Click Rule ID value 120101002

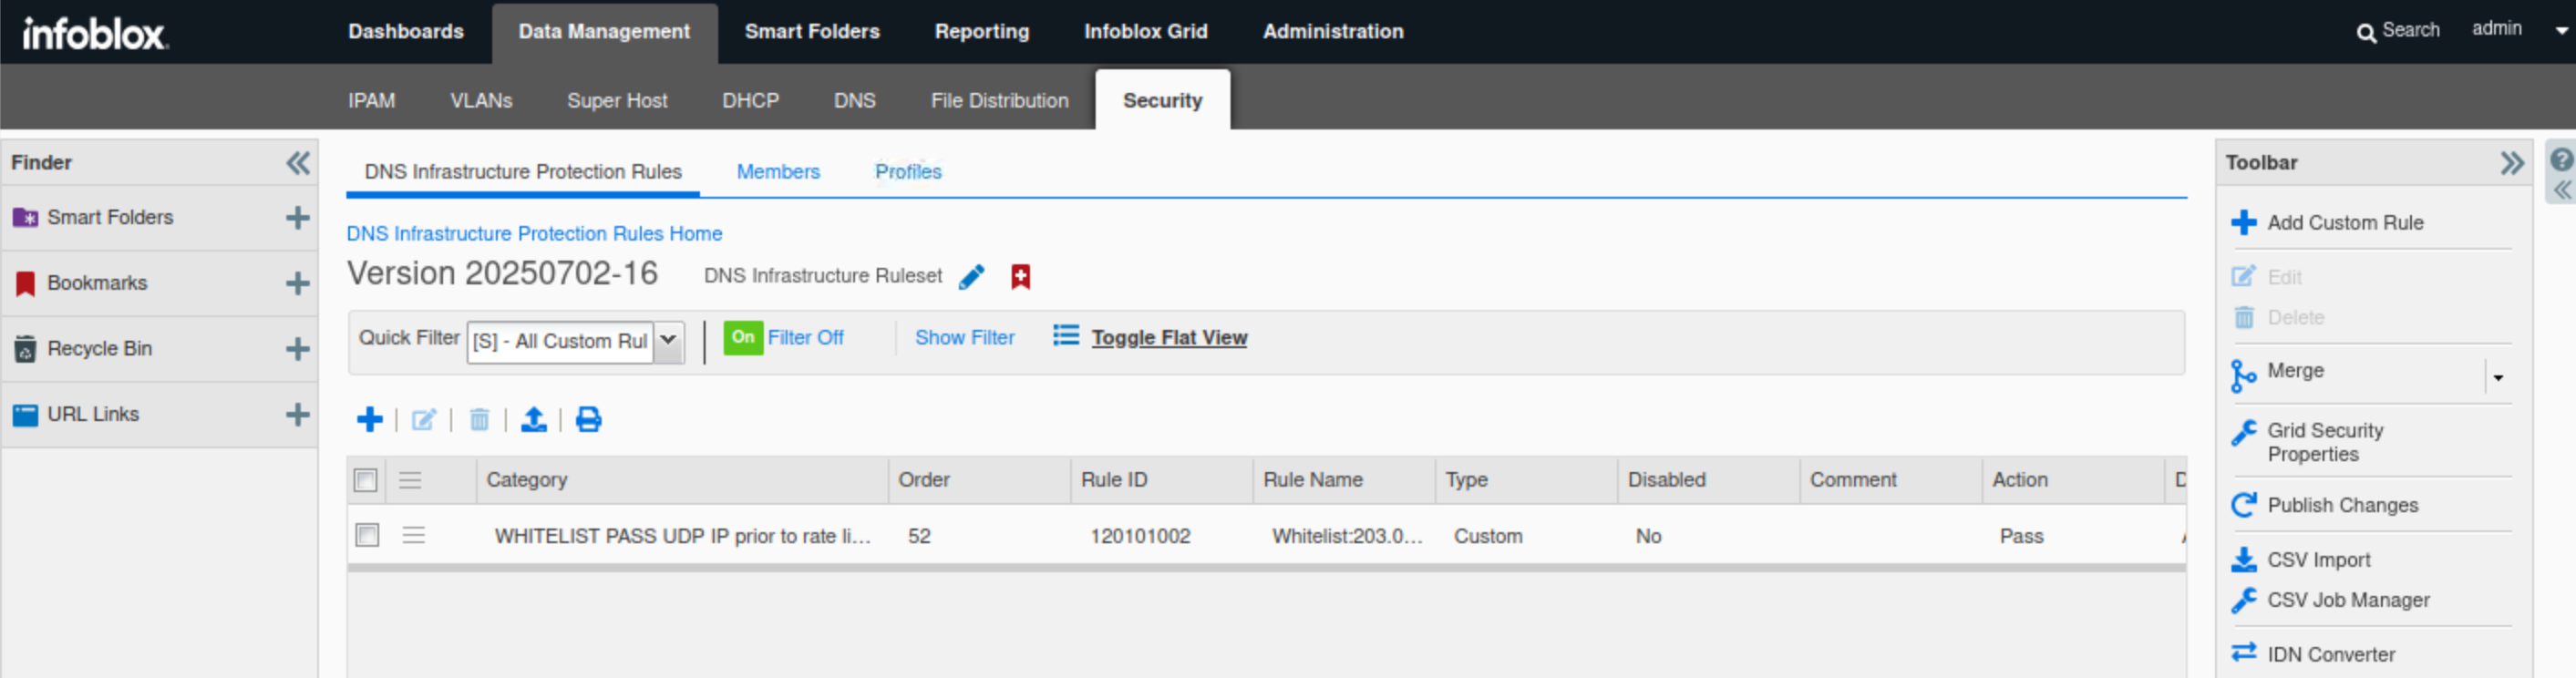point(1140,536)
